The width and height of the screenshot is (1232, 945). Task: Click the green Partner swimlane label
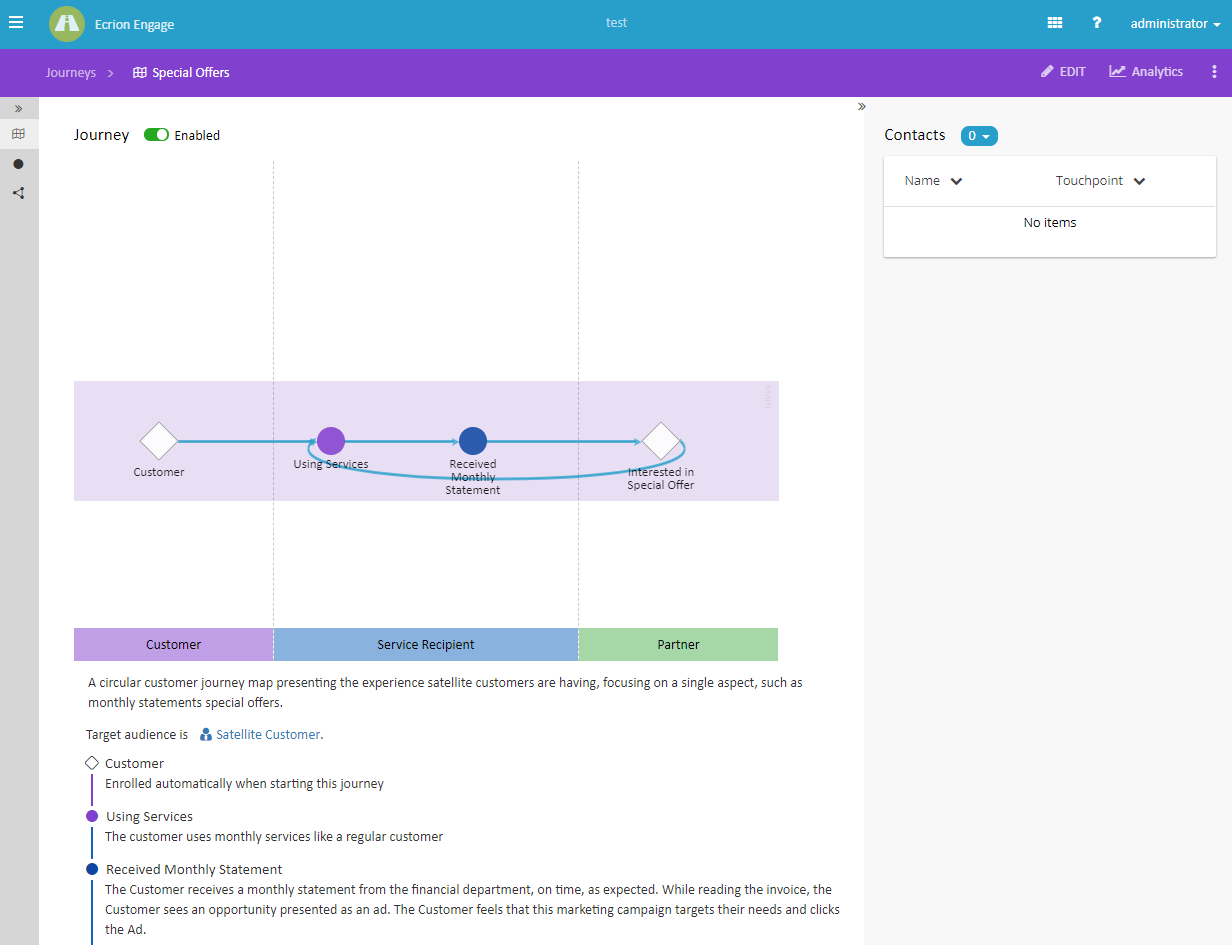pos(677,644)
